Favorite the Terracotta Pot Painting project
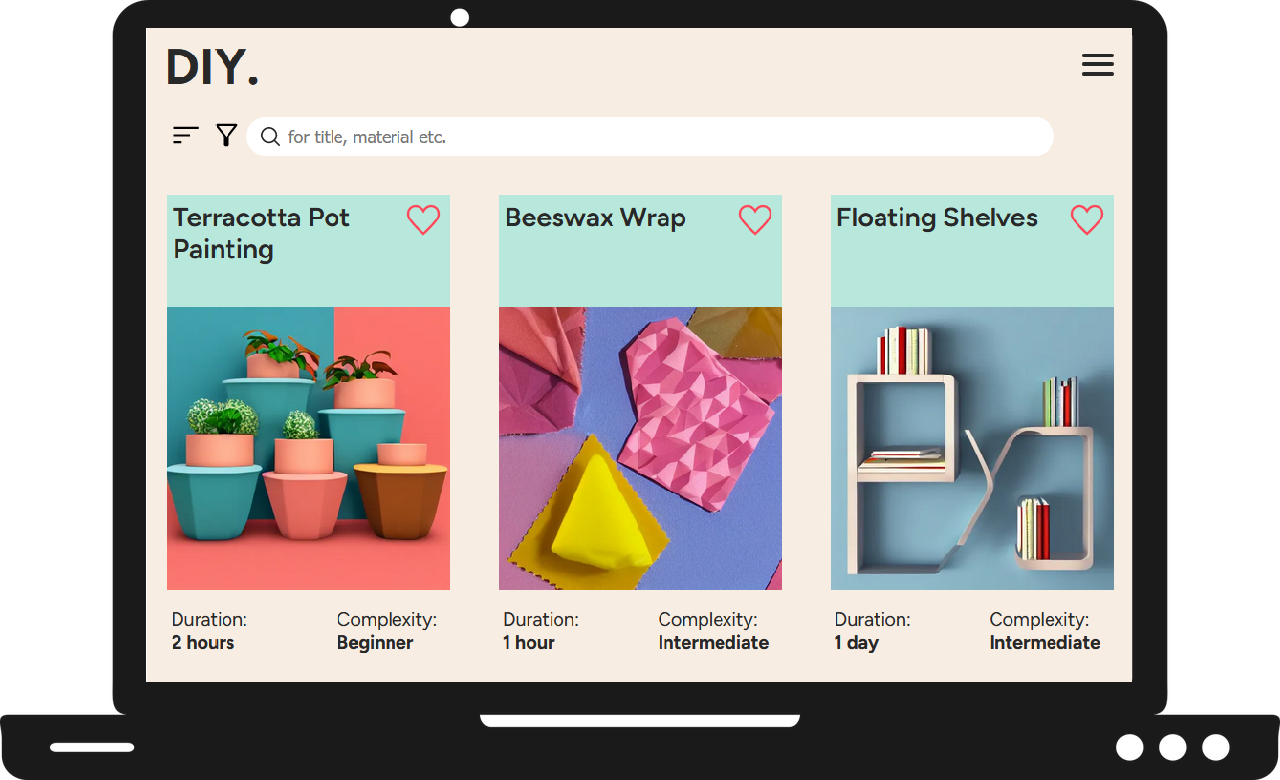The height and width of the screenshot is (780, 1280). (423, 220)
